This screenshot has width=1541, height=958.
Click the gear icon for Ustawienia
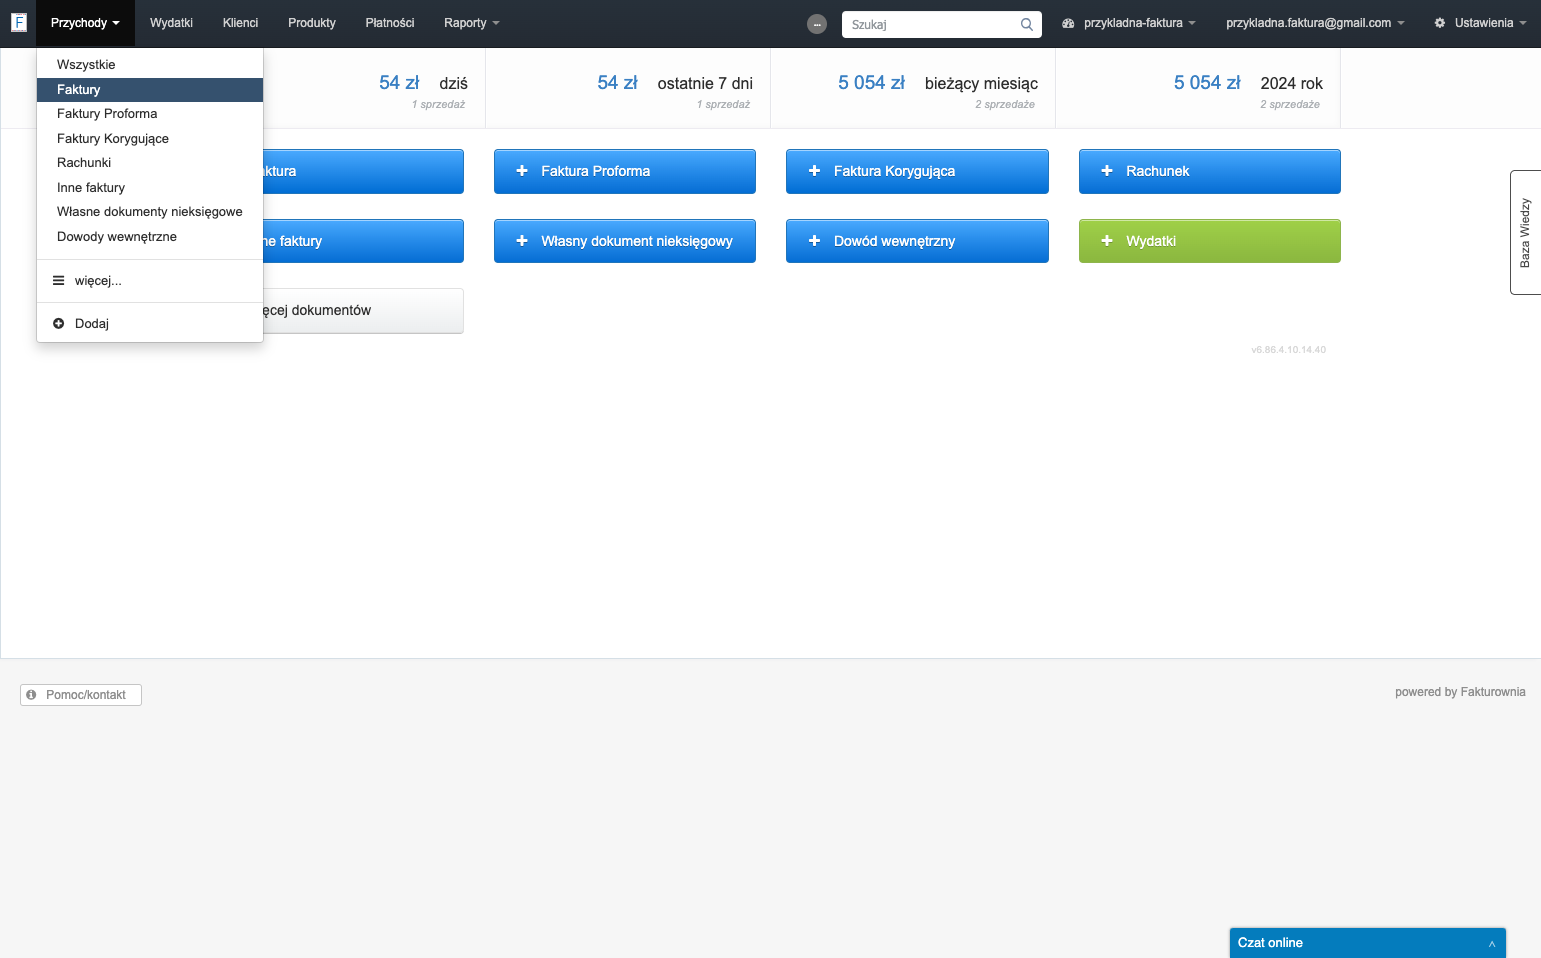(x=1440, y=23)
